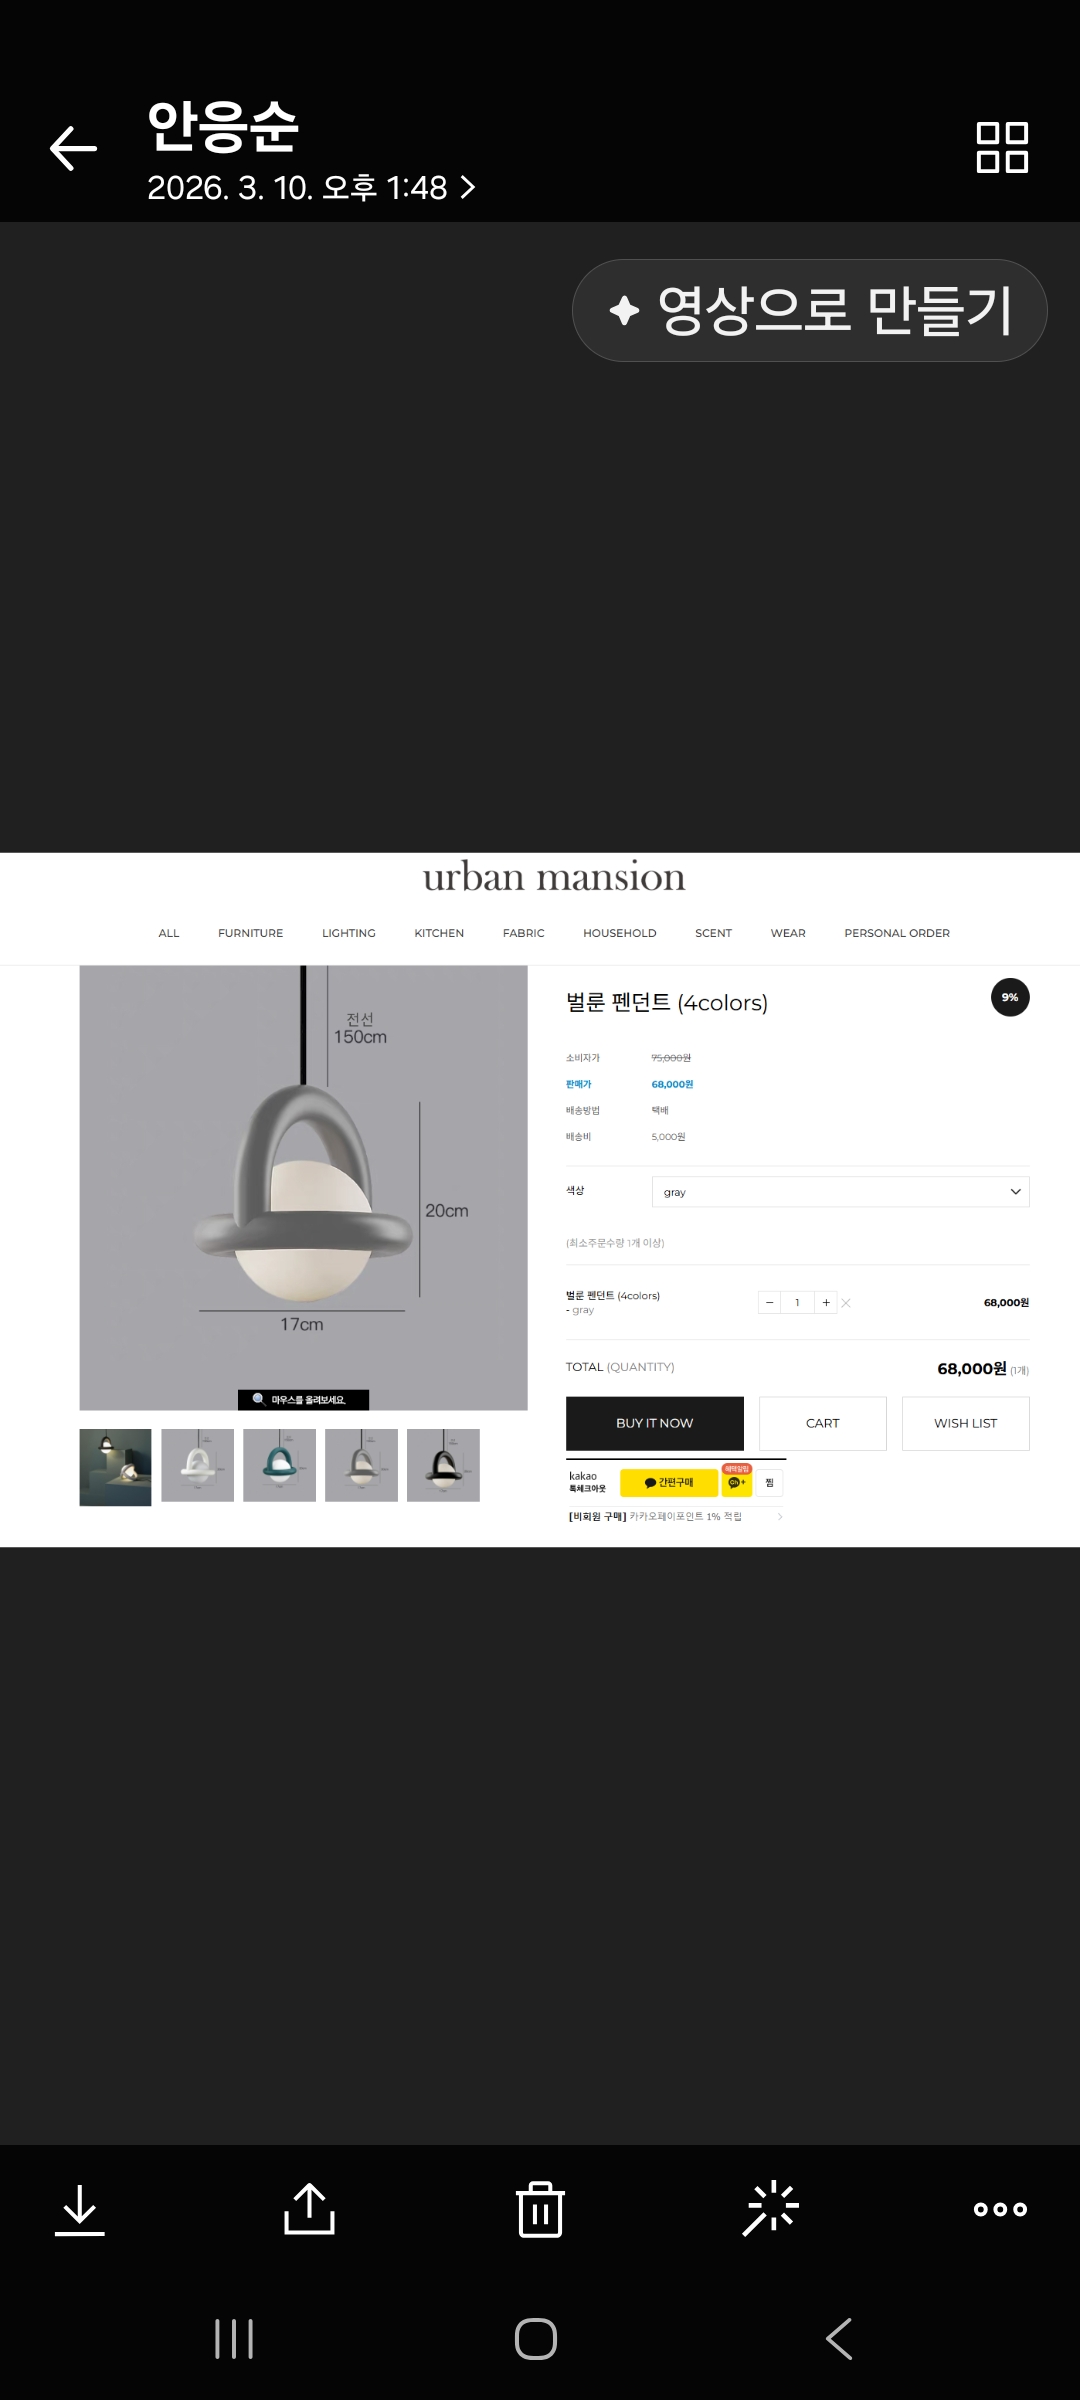
Task: Tap the trash delete icon
Action: tap(540, 2209)
